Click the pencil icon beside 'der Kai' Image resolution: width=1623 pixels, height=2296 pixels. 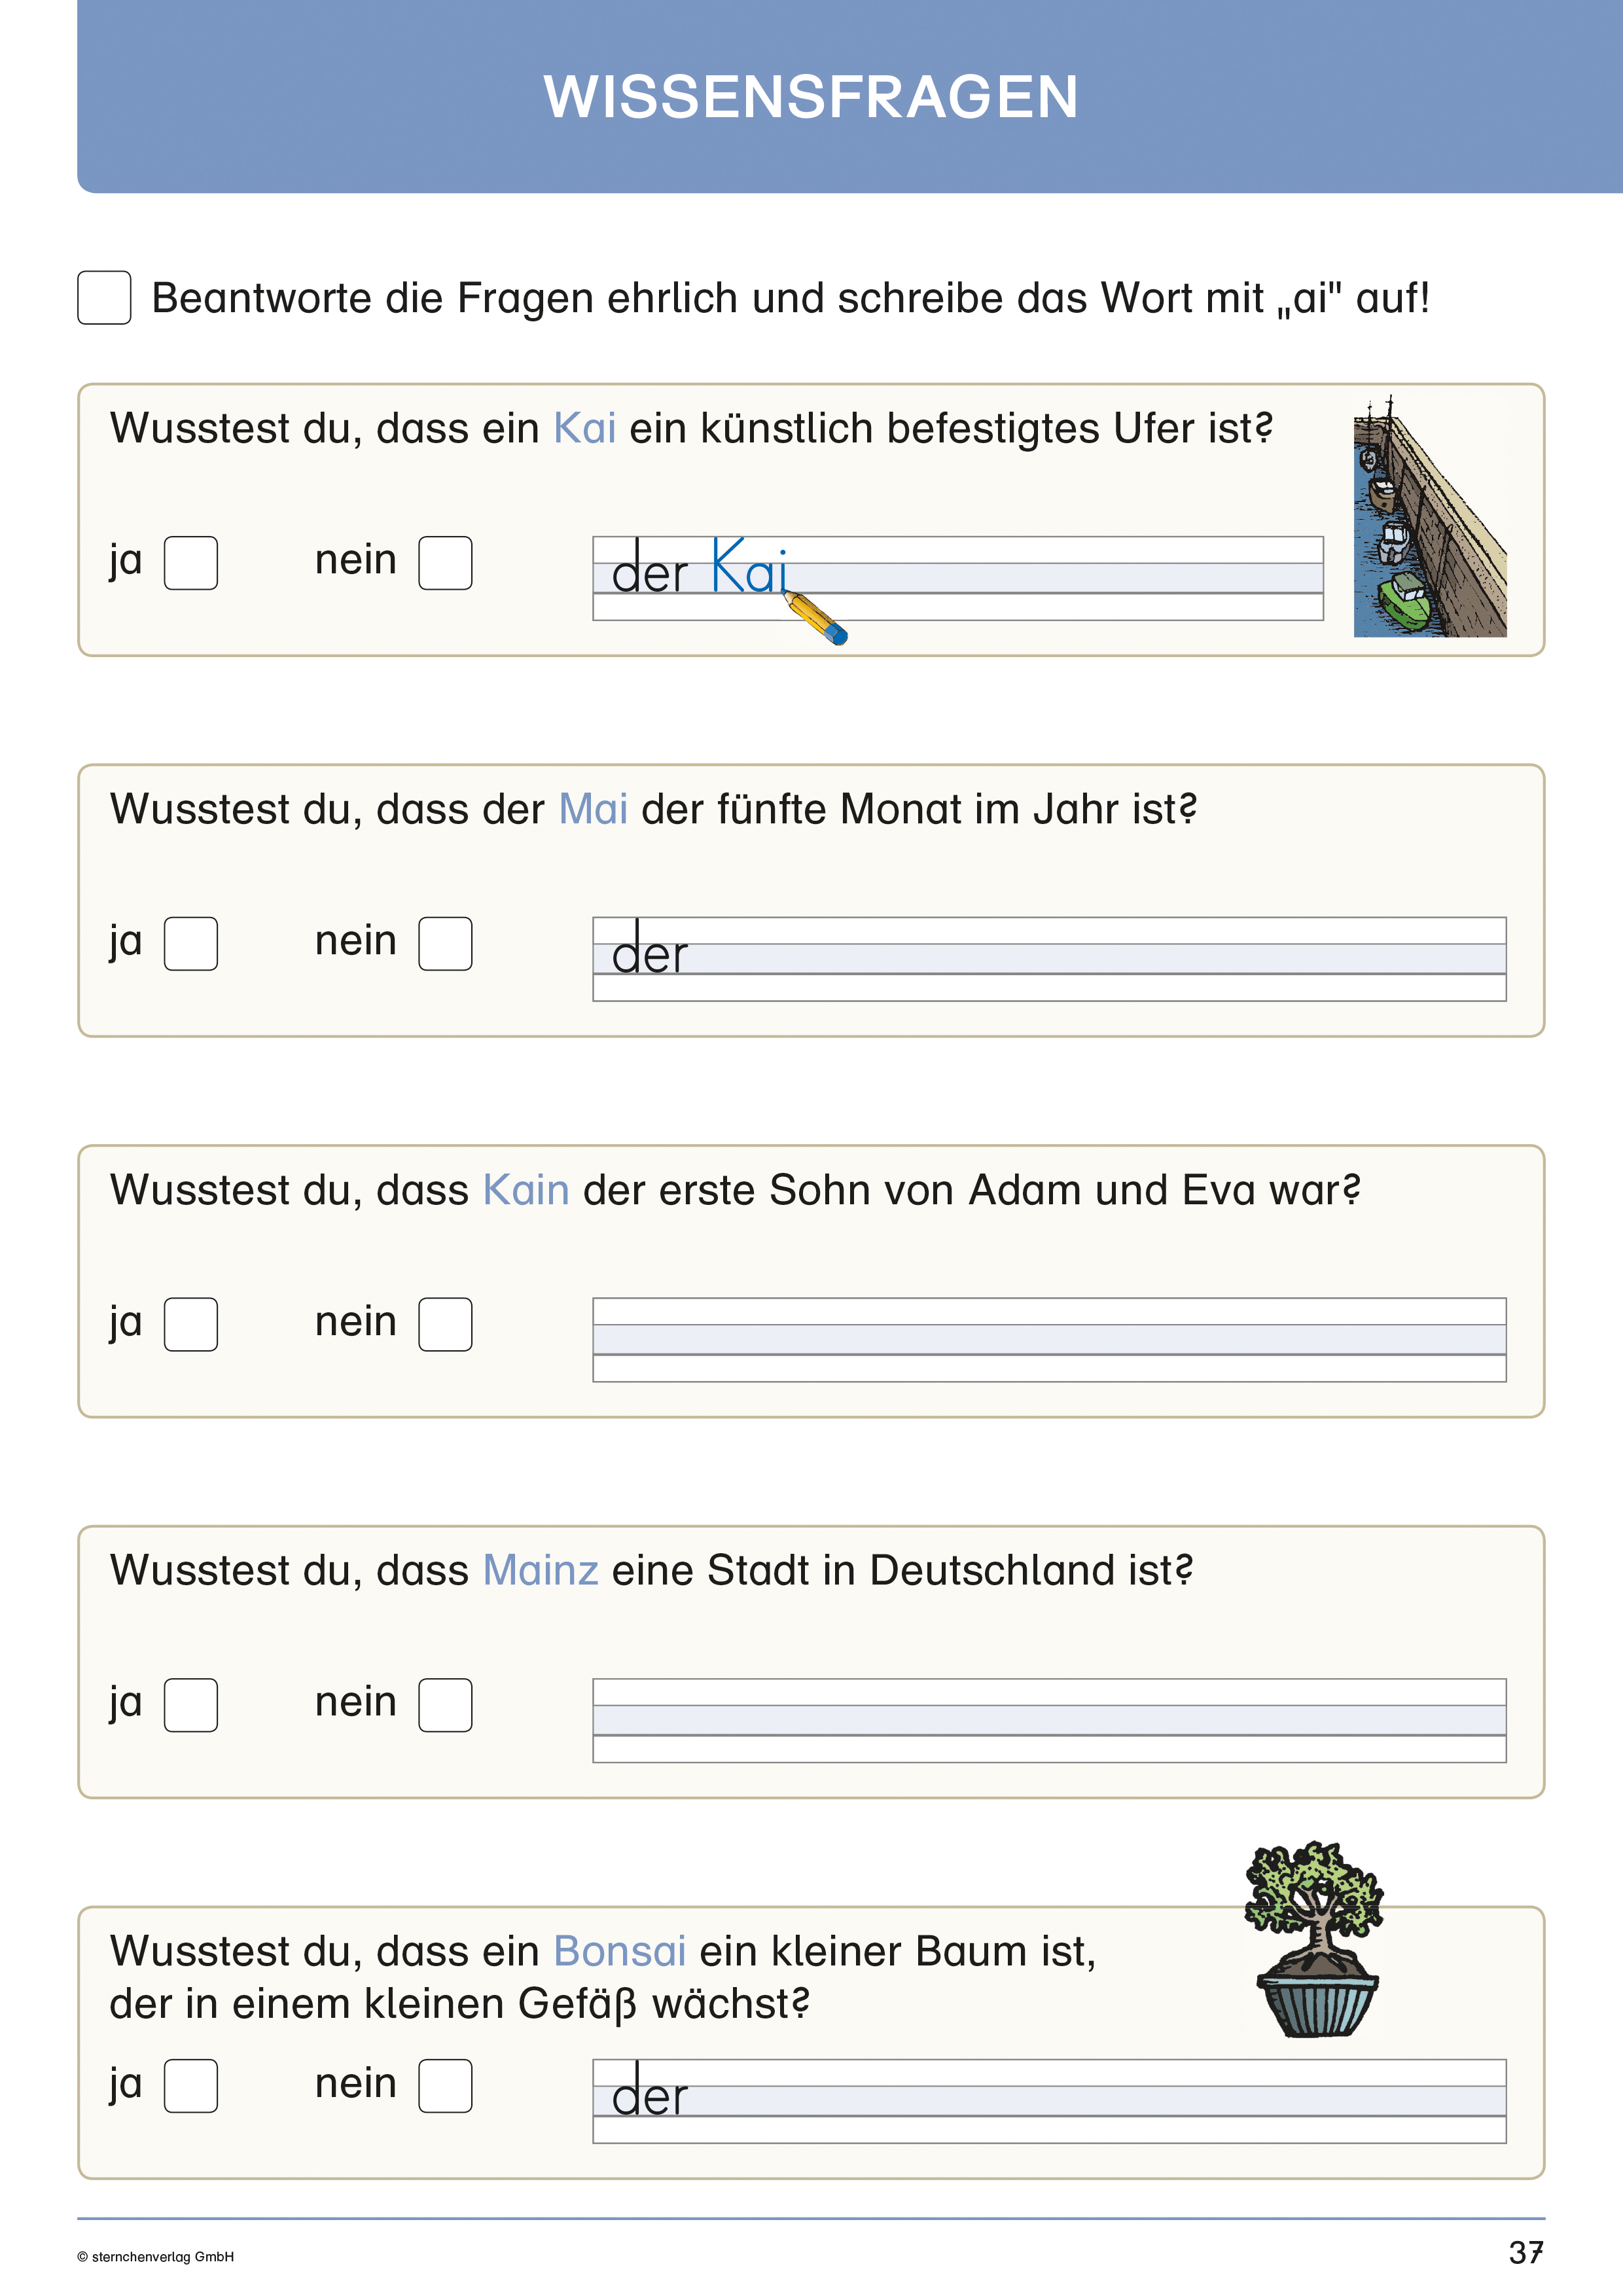click(816, 618)
